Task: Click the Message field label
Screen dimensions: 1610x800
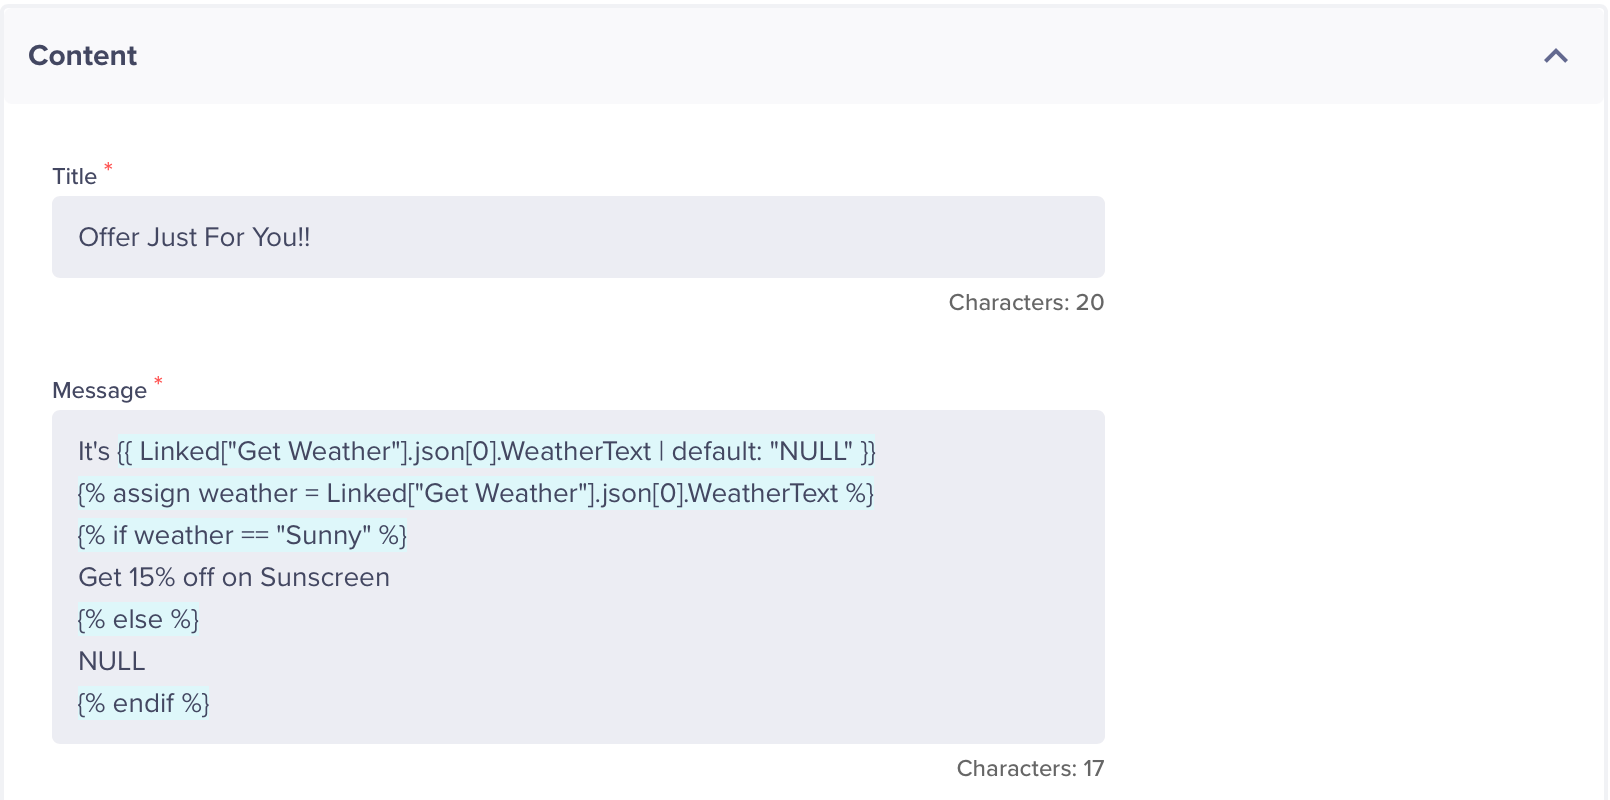Action: point(100,391)
